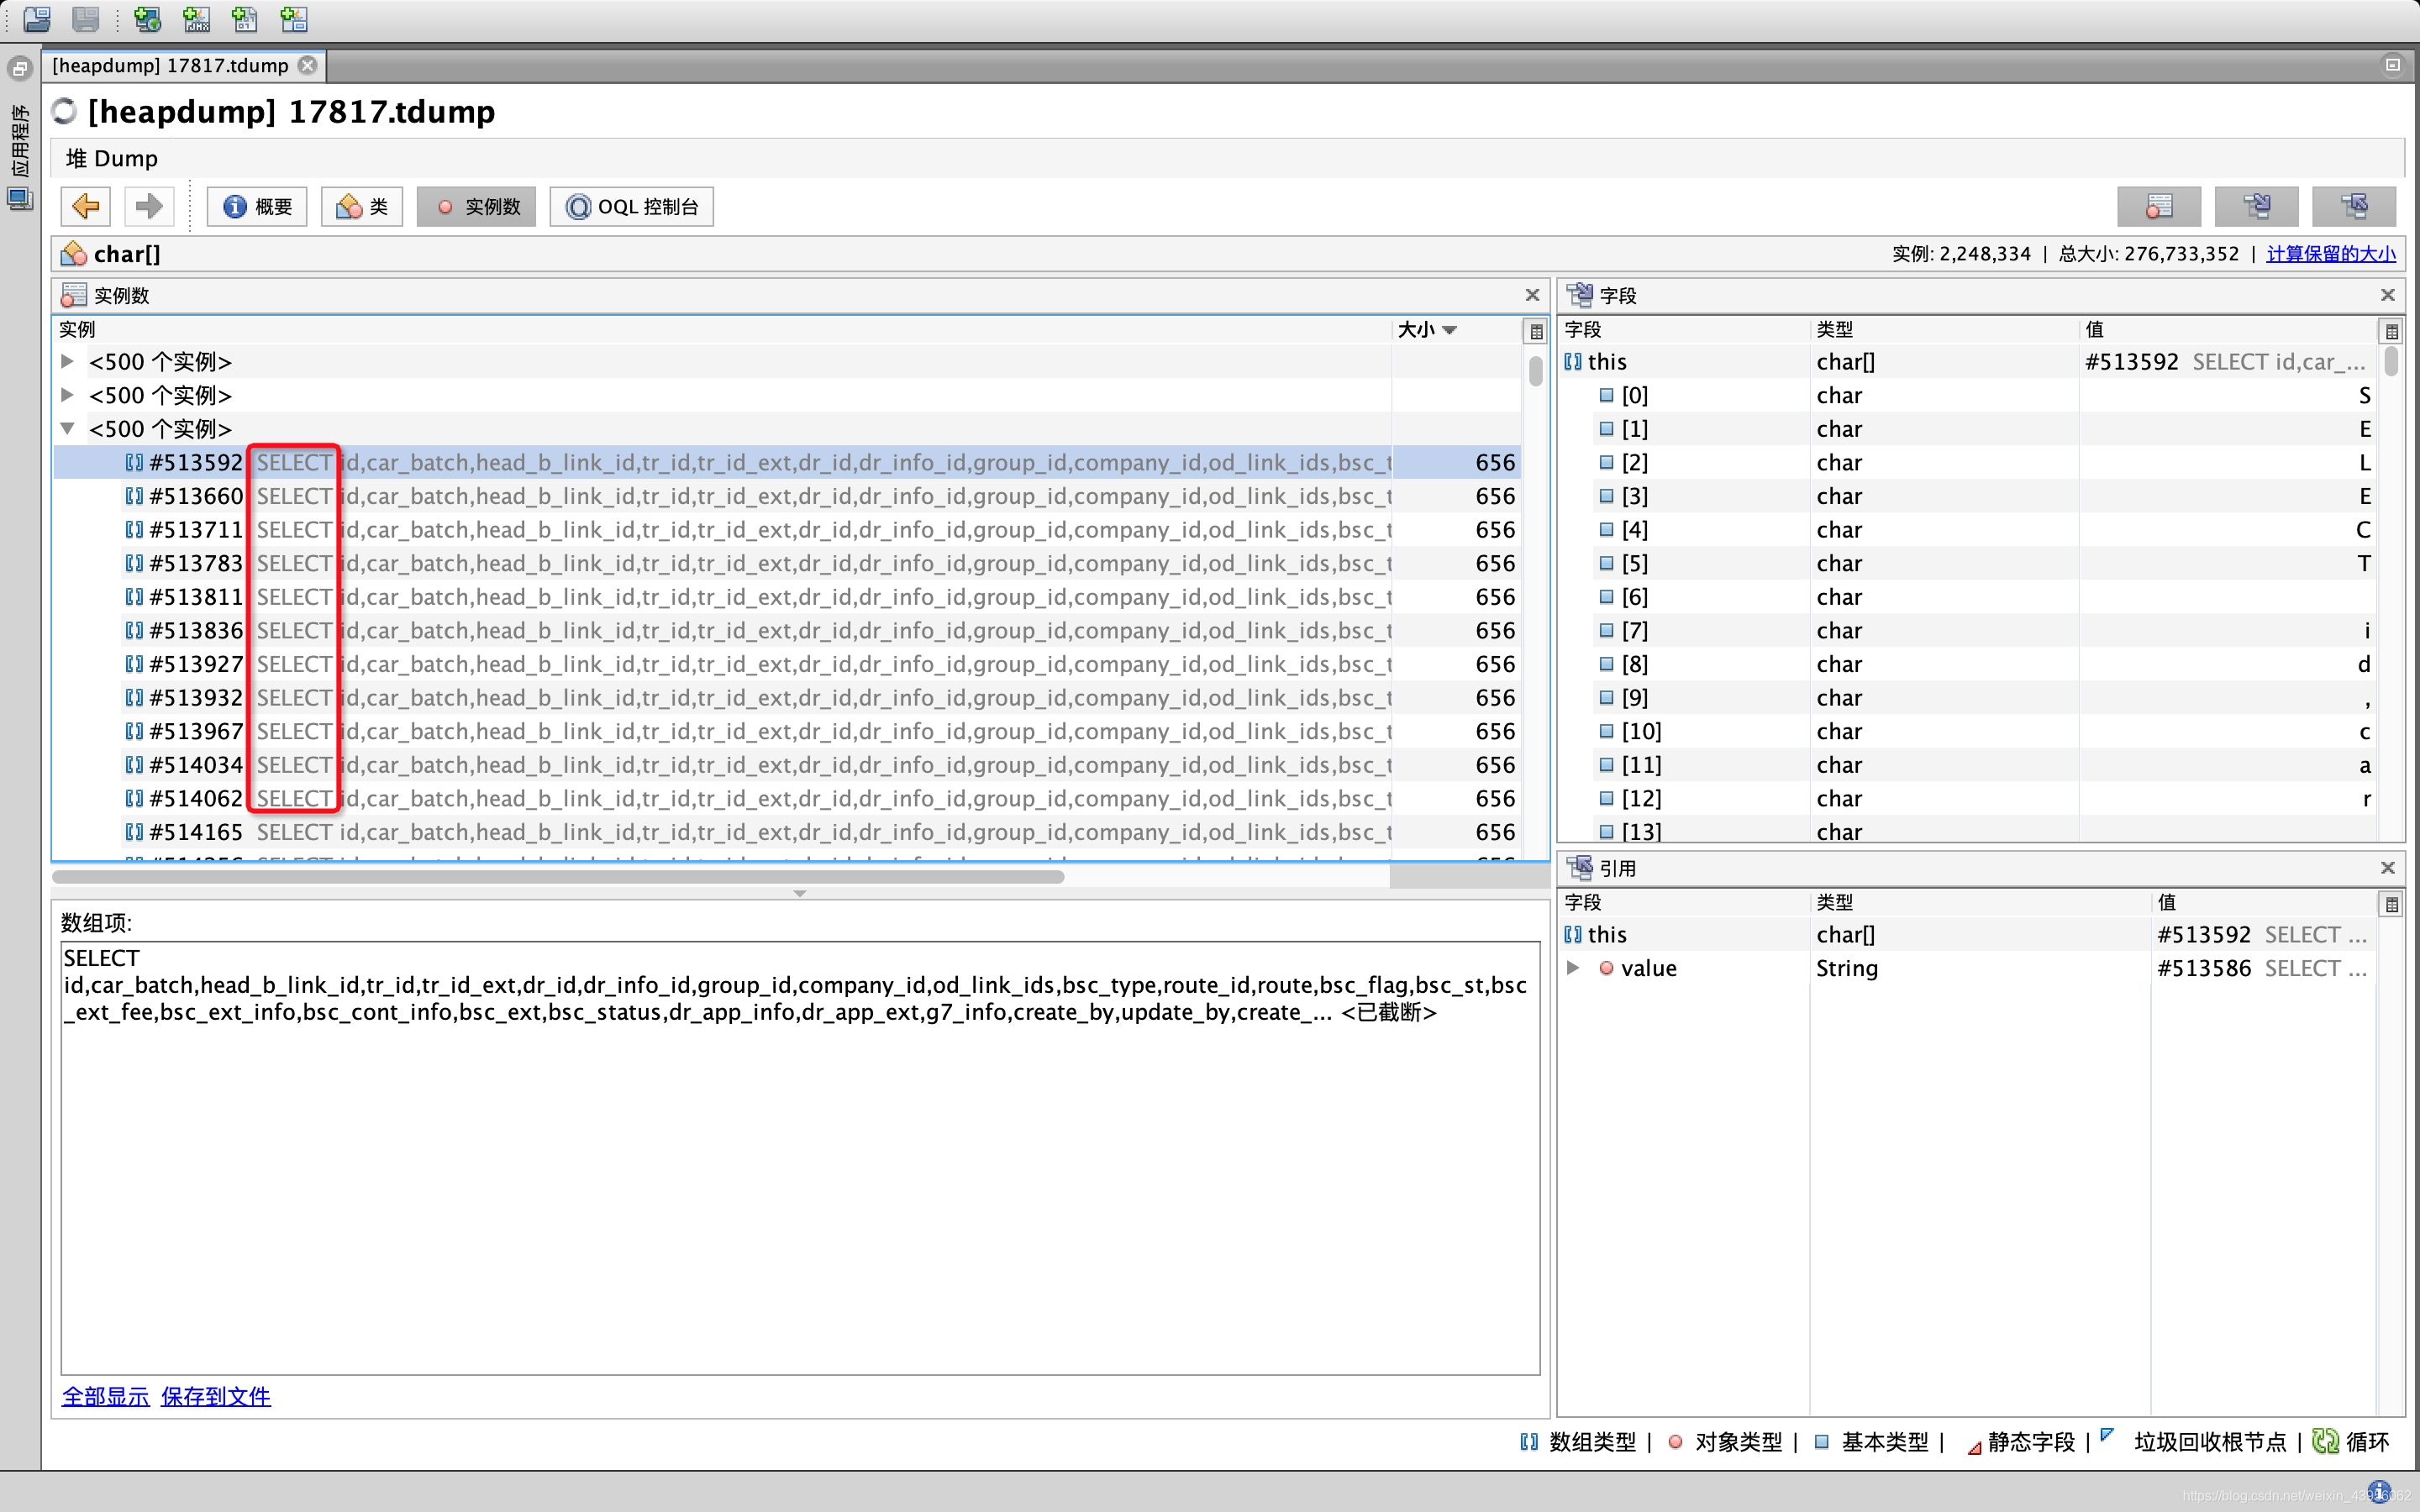This screenshot has width=2420, height=1512.
Task: Click the first right-side panel view icon
Action: point(2158,207)
